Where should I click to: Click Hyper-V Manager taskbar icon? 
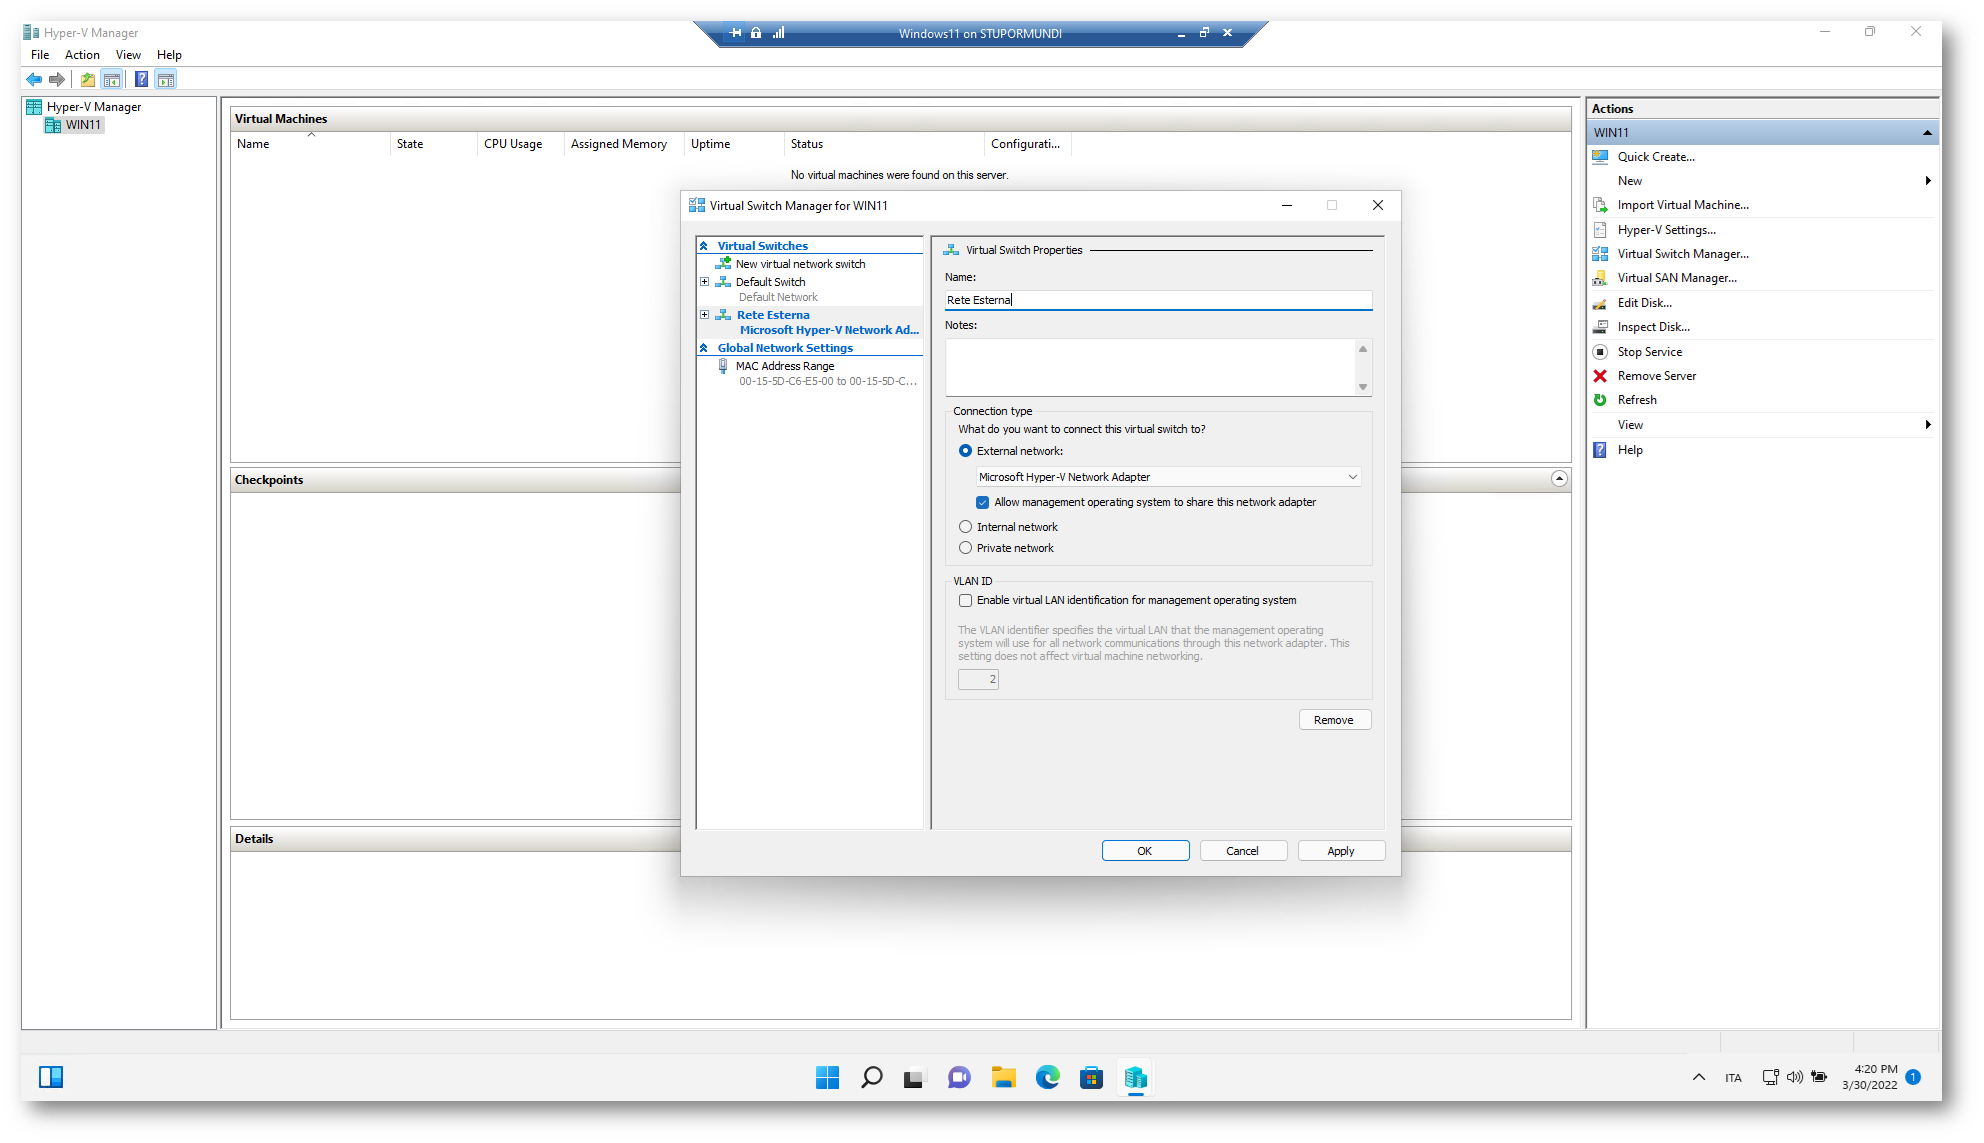[1135, 1077]
